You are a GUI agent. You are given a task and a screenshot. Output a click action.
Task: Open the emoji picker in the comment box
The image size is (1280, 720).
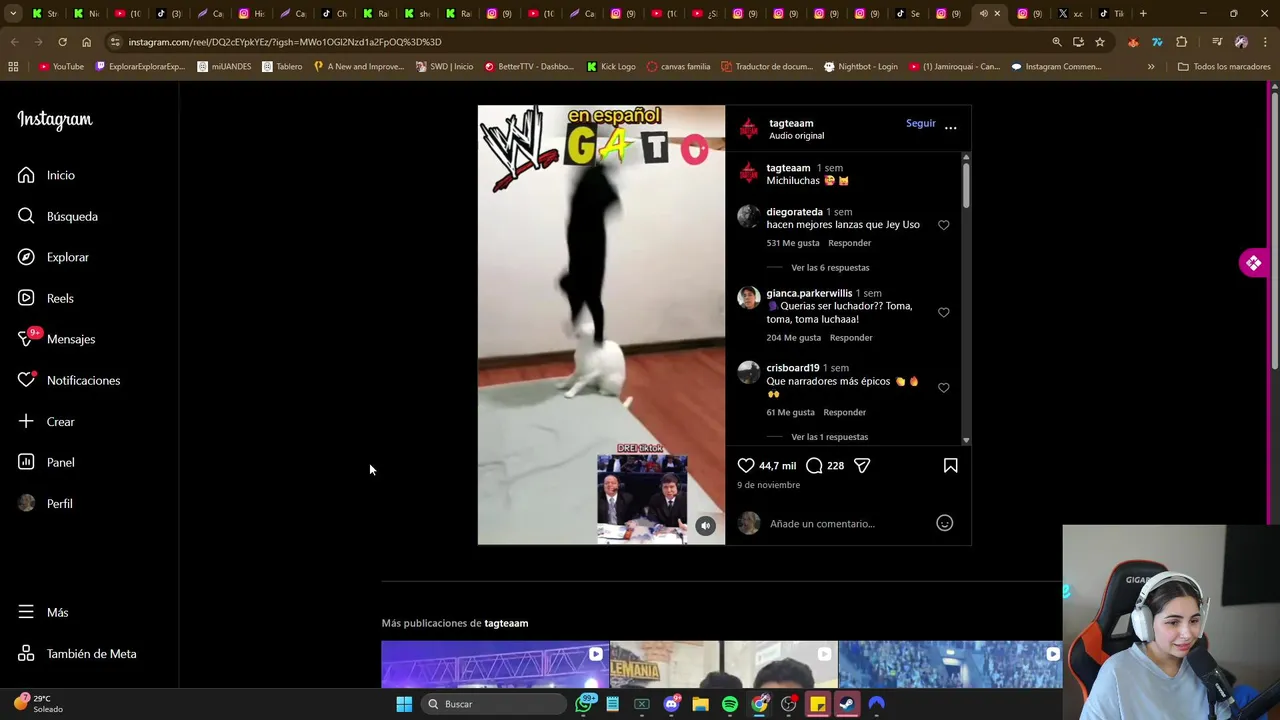click(944, 523)
